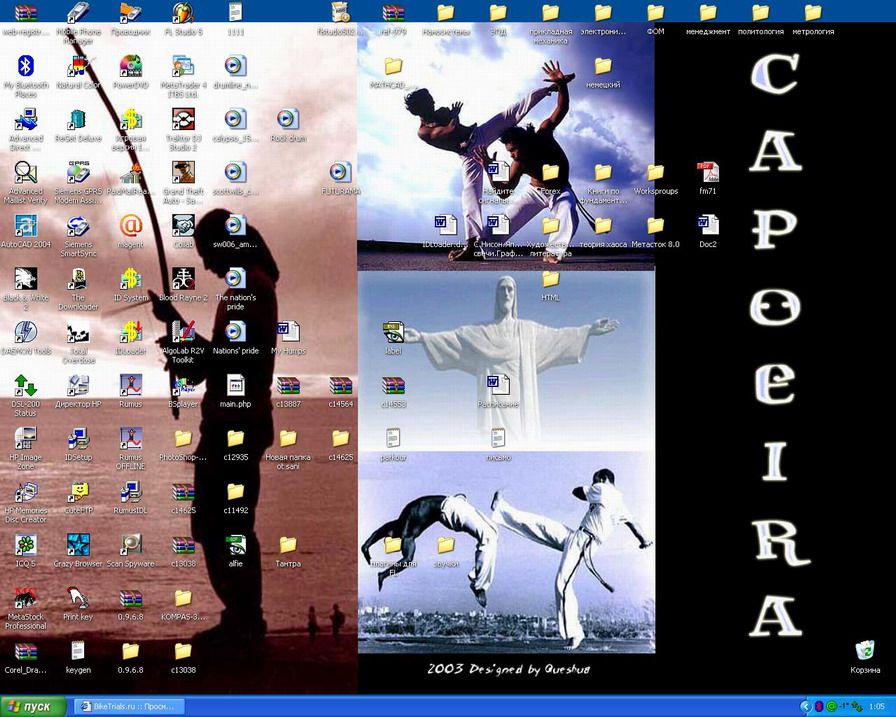Open MetaStock Professional icon
This screenshot has width=896, height=717.
click(26, 599)
